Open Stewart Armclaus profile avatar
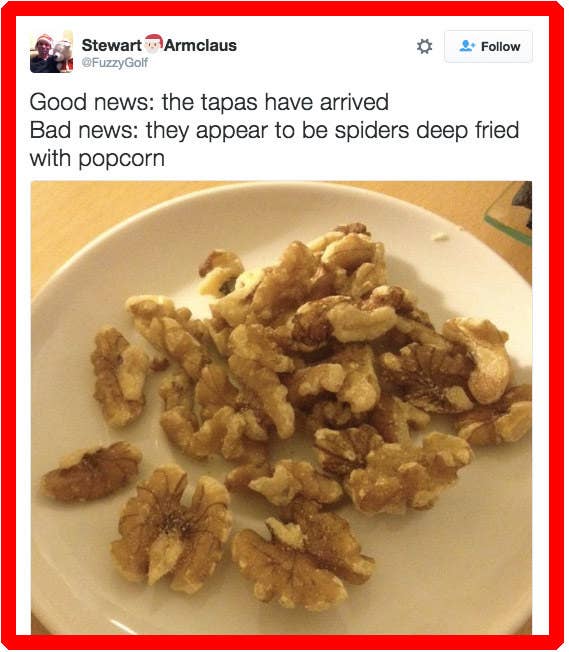 click(51, 52)
